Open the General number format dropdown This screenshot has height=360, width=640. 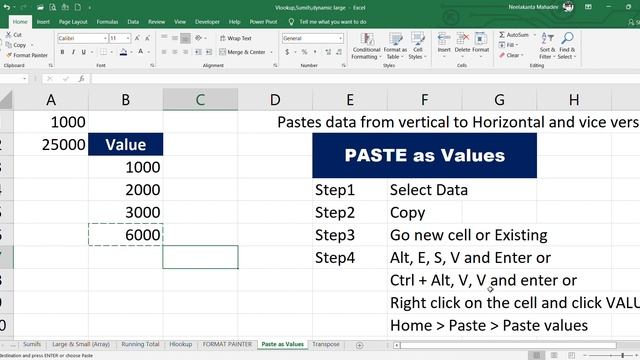click(x=340, y=38)
